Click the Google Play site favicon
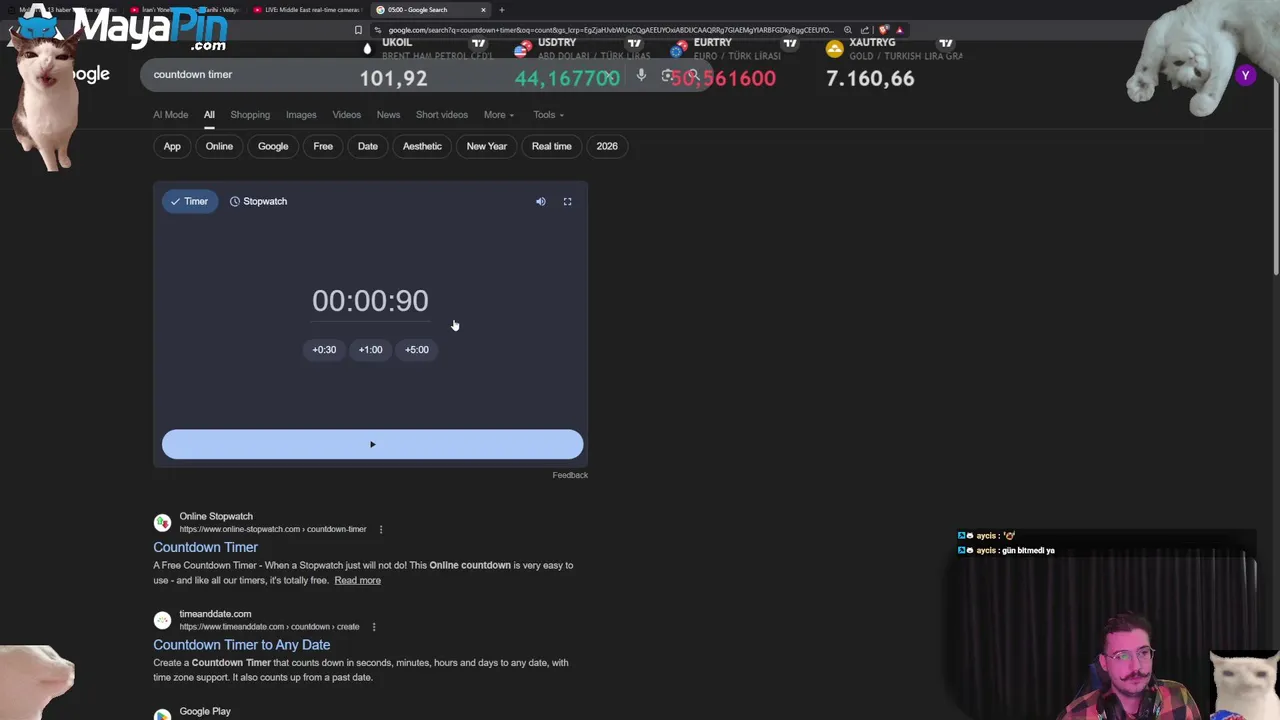Screen dimensions: 1280x720 (x=162, y=715)
